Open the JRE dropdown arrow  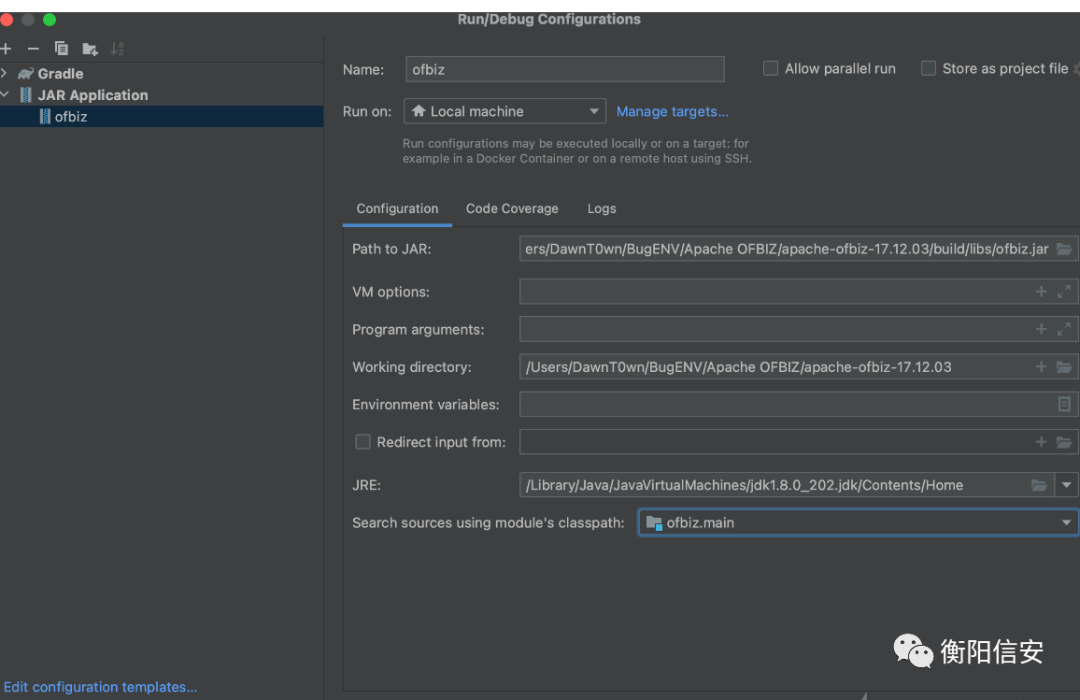click(1066, 485)
